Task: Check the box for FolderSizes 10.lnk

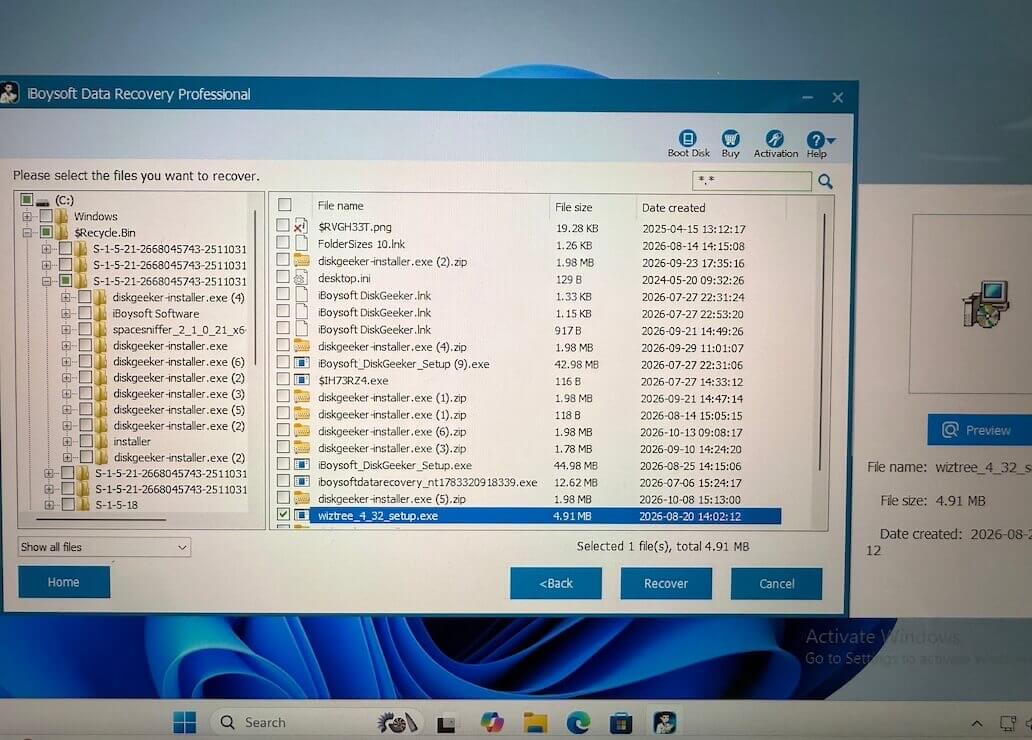Action: pyautogui.click(x=283, y=242)
